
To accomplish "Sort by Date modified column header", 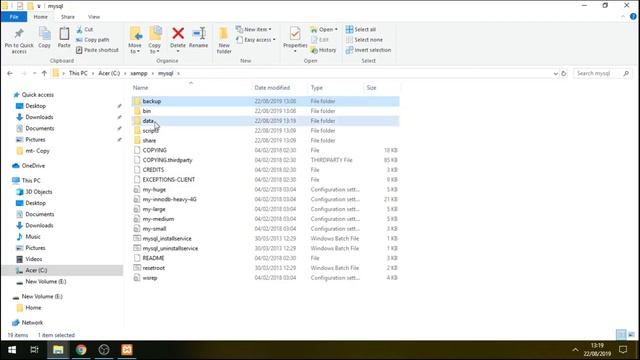I will coord(272,88).
